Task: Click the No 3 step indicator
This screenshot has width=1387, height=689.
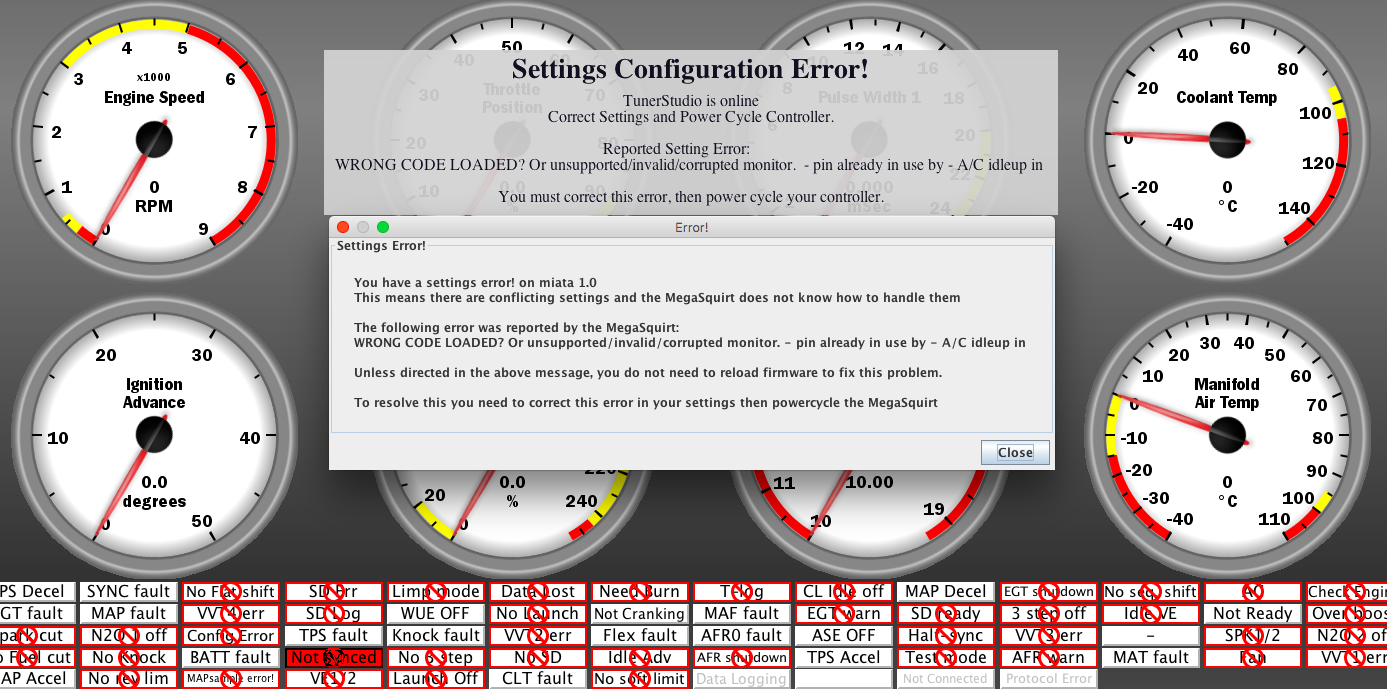Action: tap(435, 657)
